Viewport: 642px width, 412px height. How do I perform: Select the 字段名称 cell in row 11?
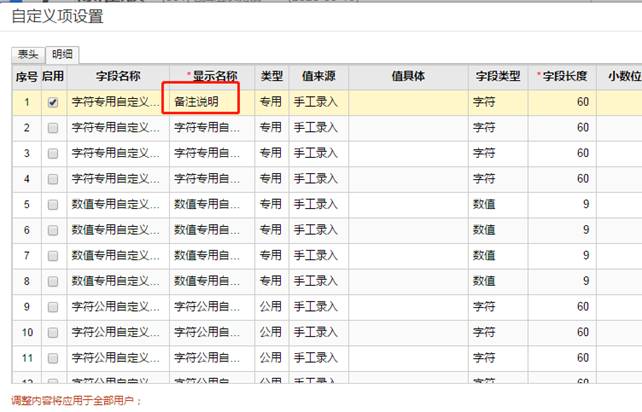[118, 358]
